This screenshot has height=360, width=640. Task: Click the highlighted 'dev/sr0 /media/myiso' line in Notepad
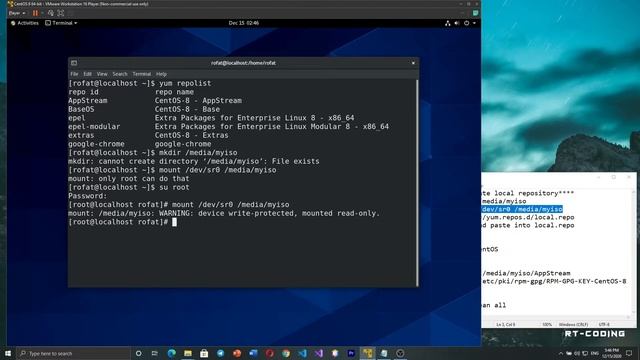coord(522,209)
